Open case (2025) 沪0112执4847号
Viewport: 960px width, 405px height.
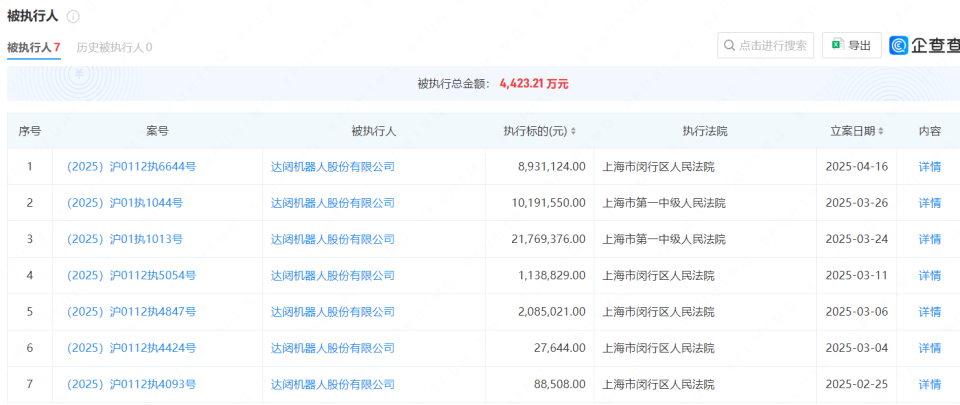[131, 312]
